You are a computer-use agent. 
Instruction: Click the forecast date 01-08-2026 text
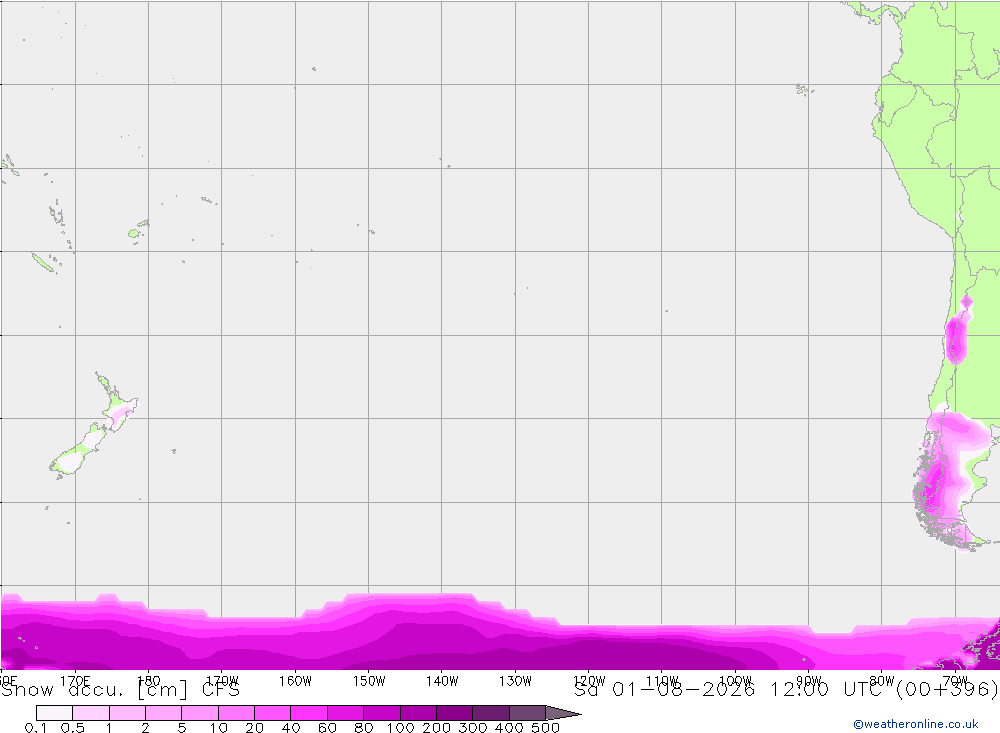click(x=683, y=690)
